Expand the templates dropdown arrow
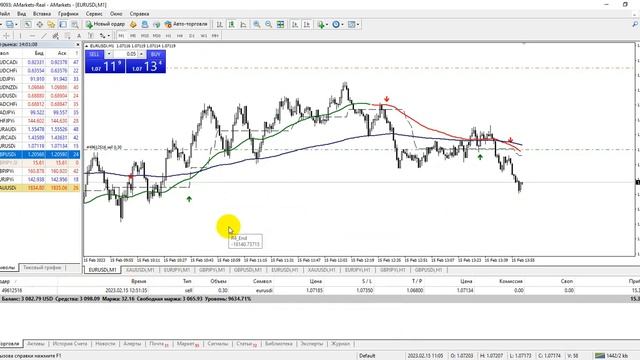This screenshot has height=360, width=640. click(x=358, y=24)
